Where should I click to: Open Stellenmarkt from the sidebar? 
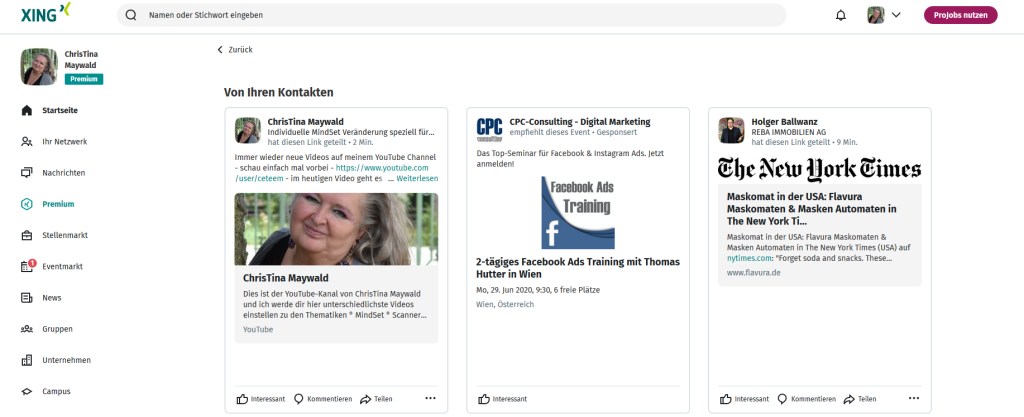pos(64,236)
